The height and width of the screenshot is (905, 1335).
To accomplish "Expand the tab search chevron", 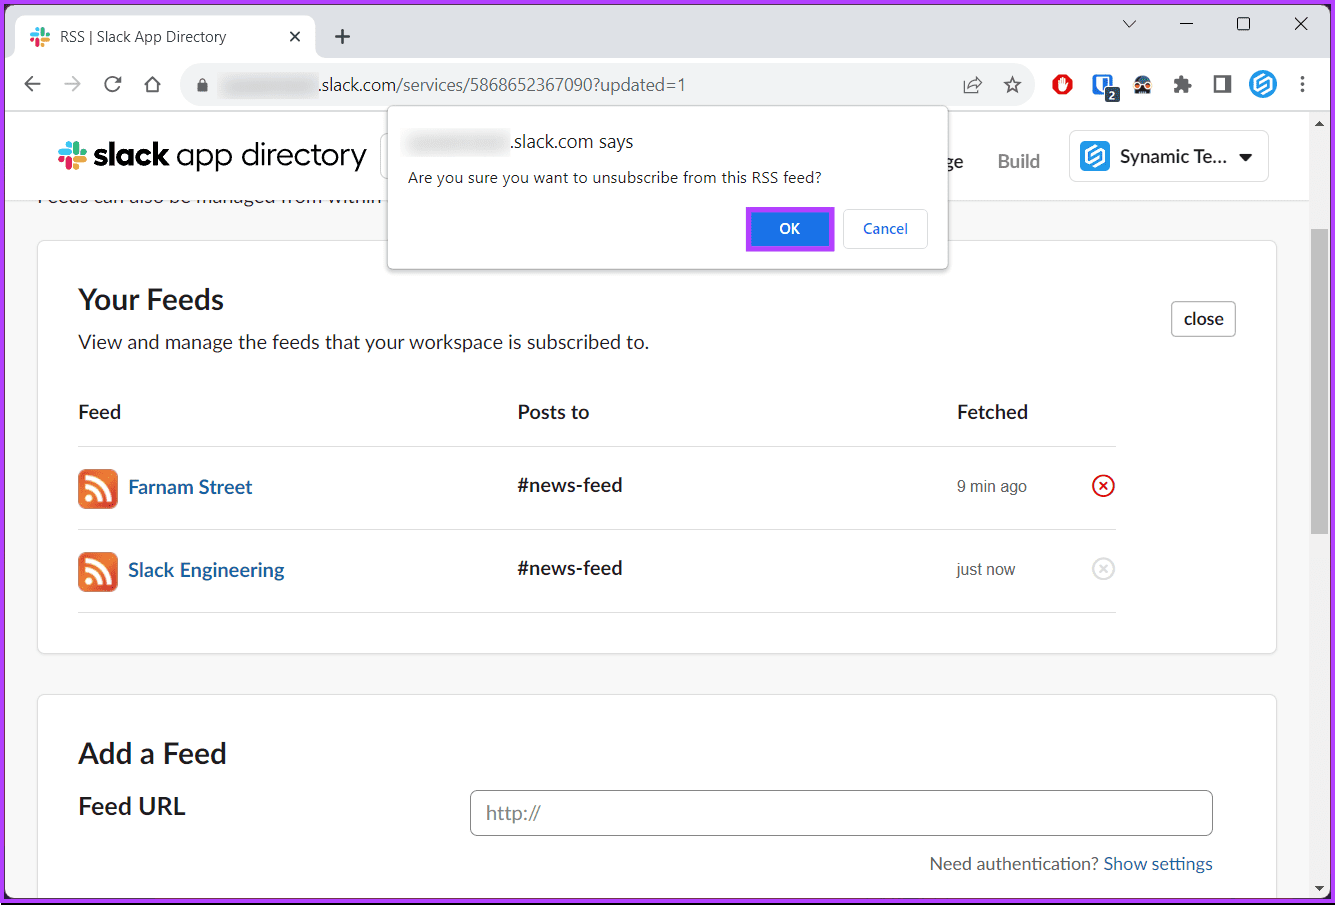I will [1129, 24].
